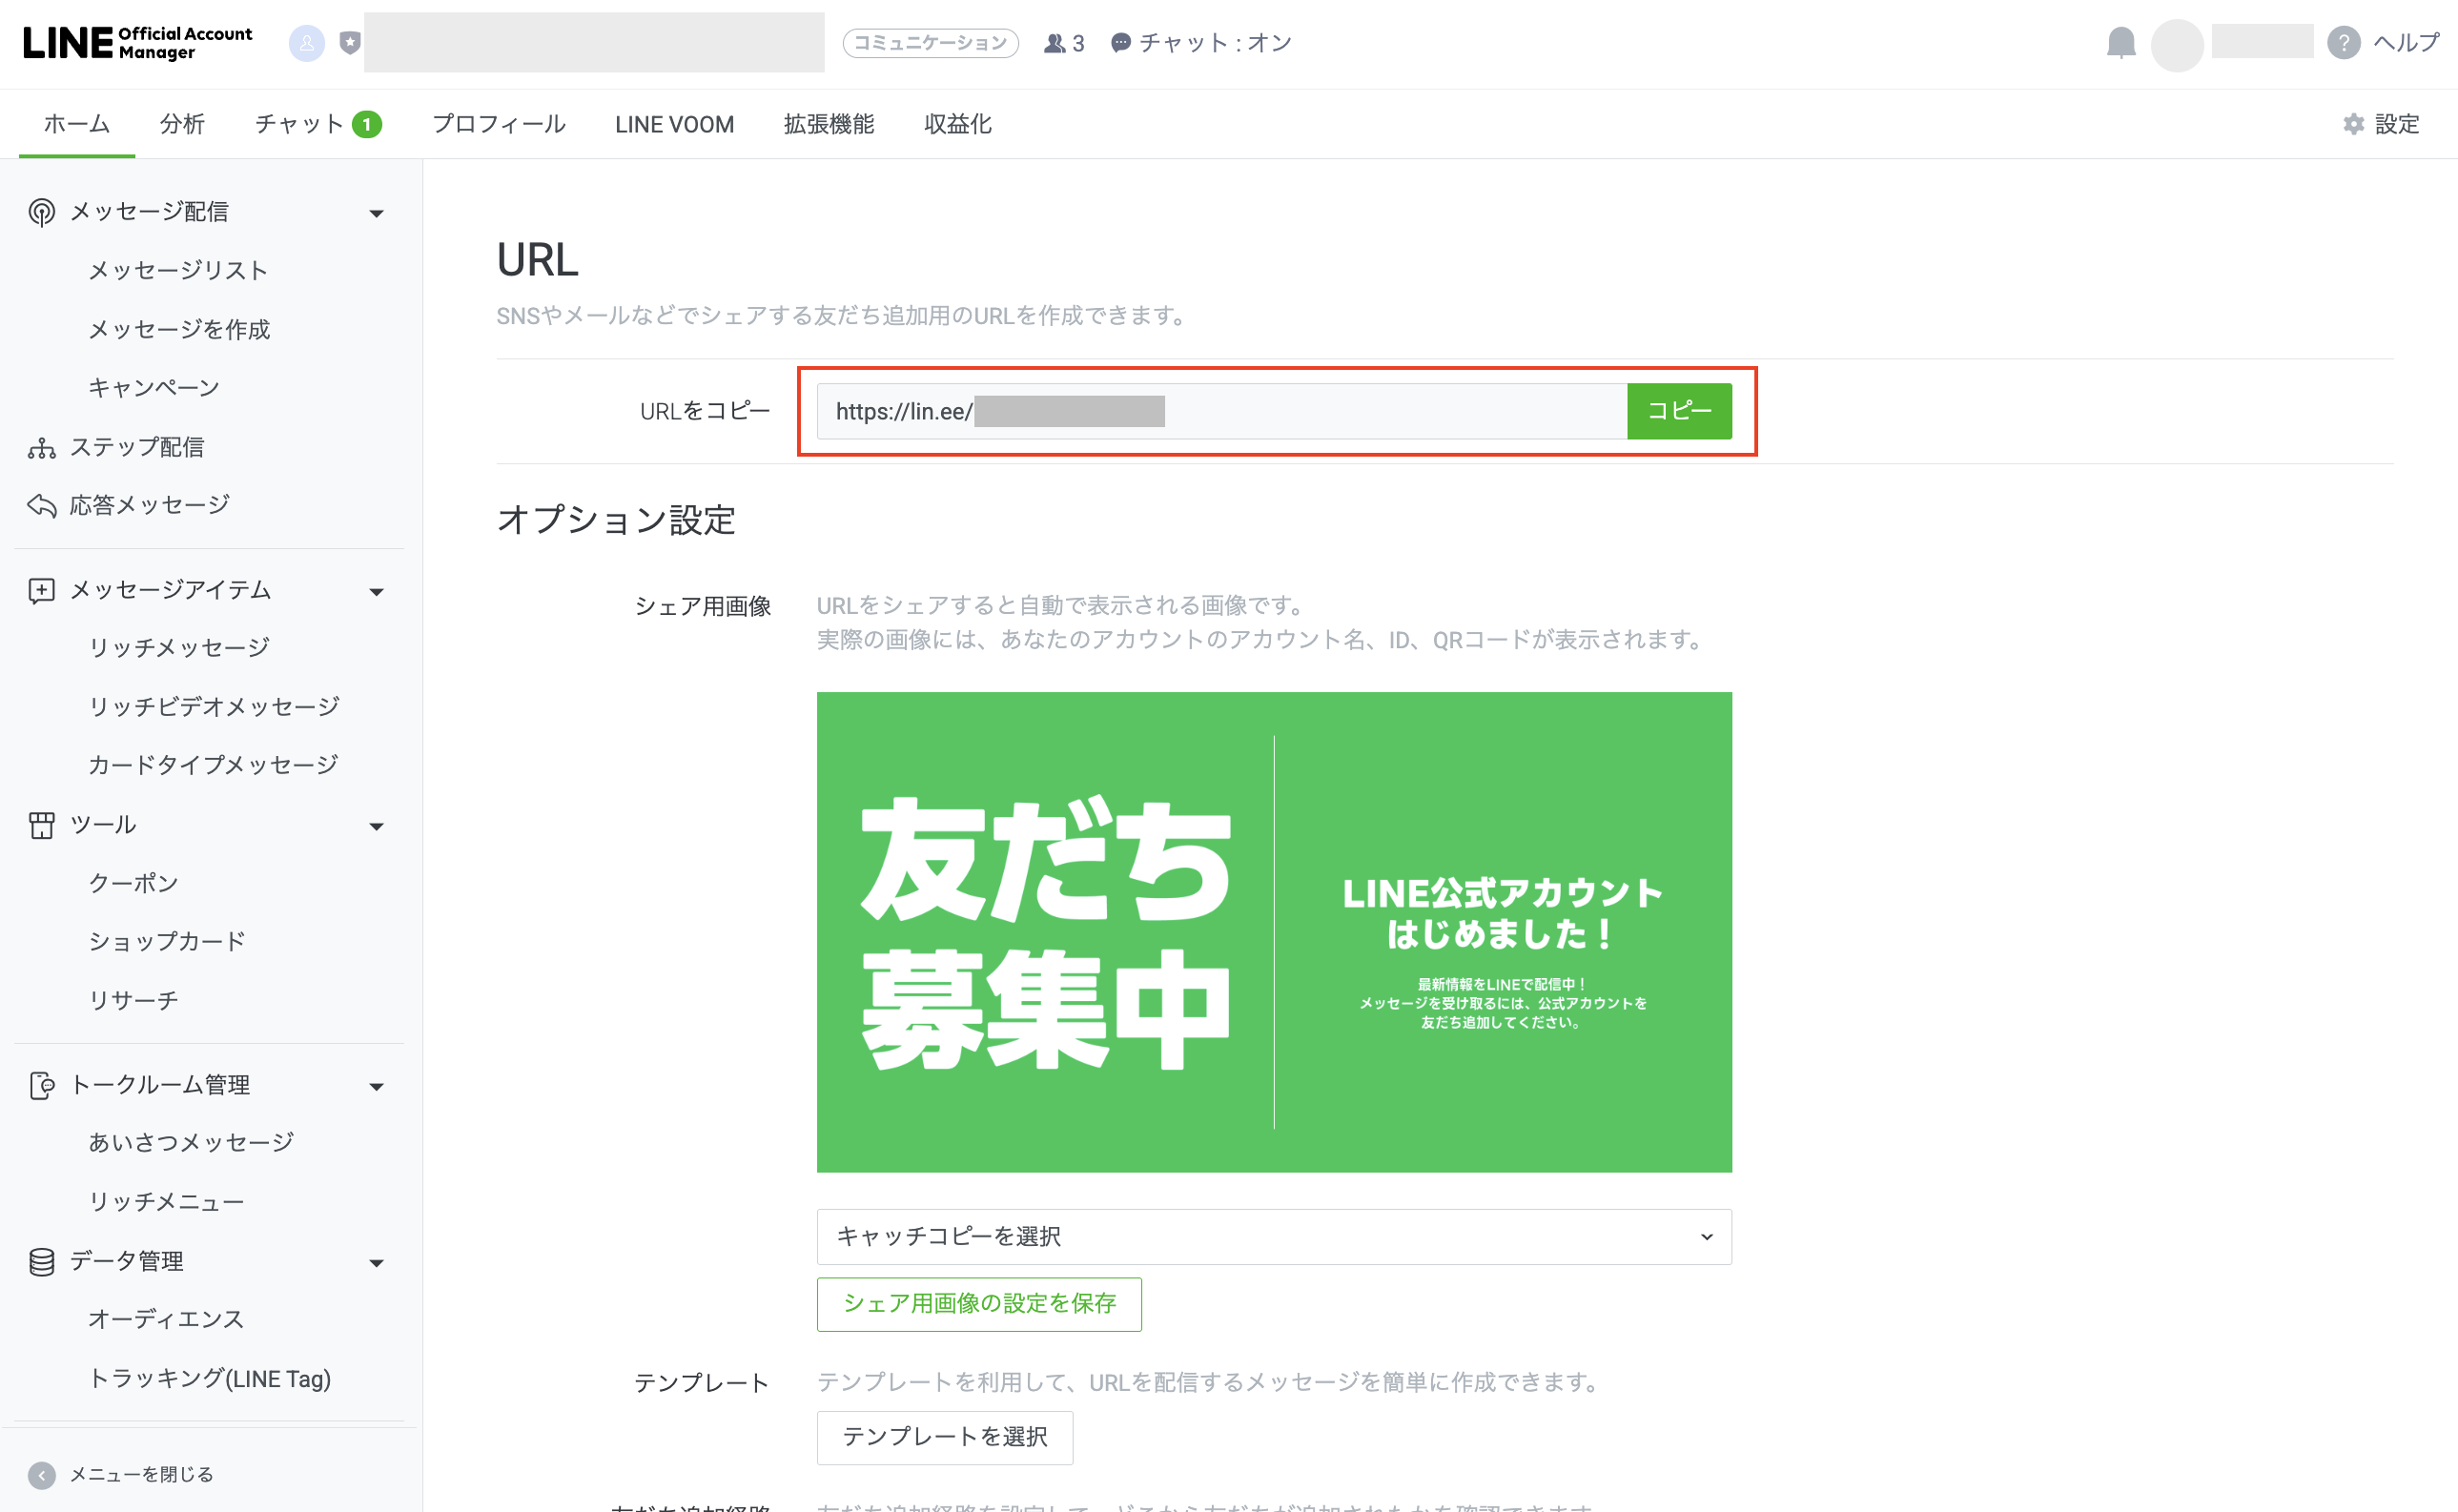Open クーポン in the sidebar
The image size is (2458, 1512).
[x=133, y=883]
